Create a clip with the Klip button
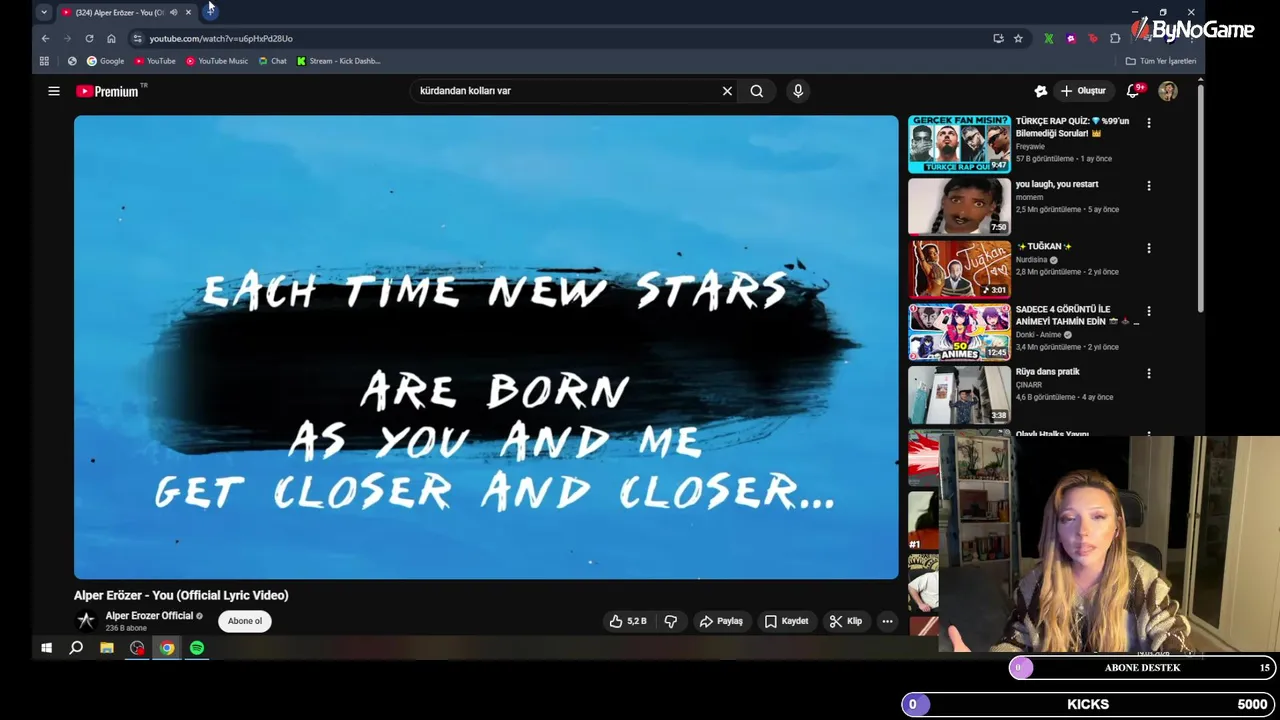1280x720 pixels. click(845, 621)
